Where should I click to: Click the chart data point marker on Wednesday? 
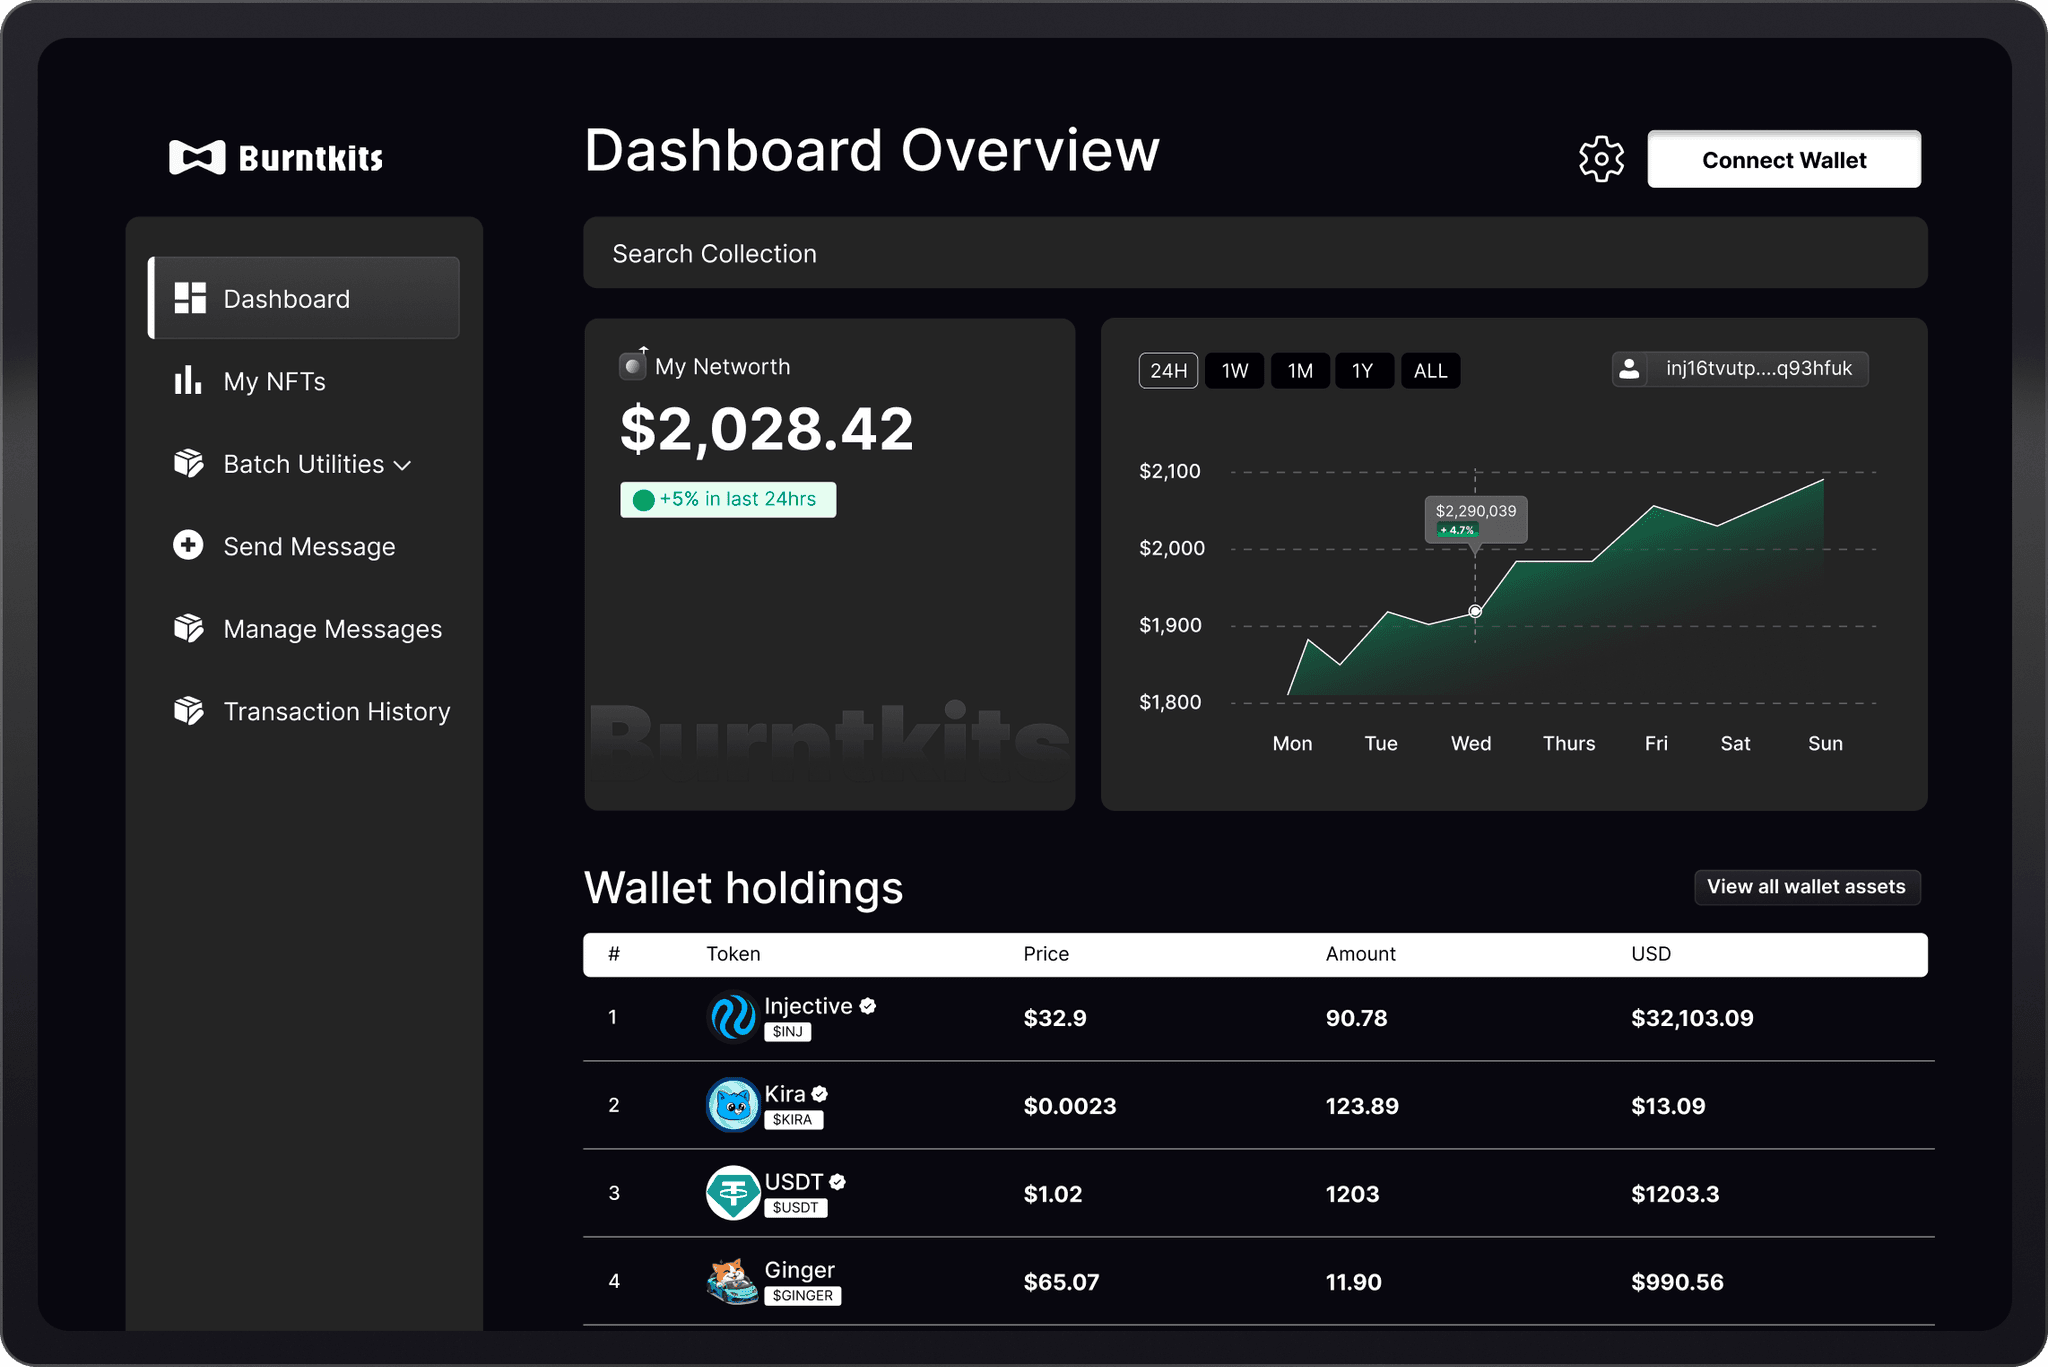[x=1475, y=611]
